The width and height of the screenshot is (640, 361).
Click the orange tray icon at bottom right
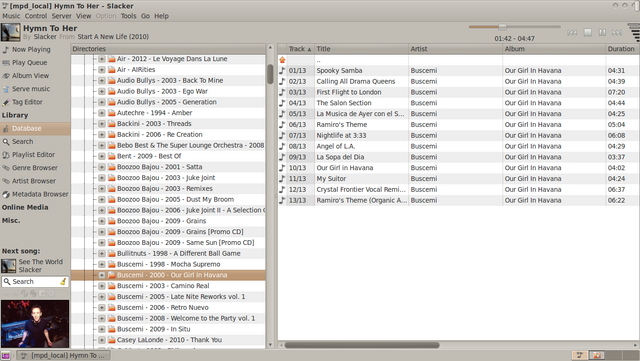point(596,355)
